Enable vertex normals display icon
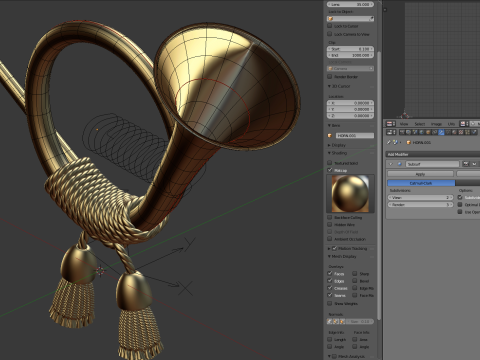This screenshot has height=360, width=480. pos(330,322)
